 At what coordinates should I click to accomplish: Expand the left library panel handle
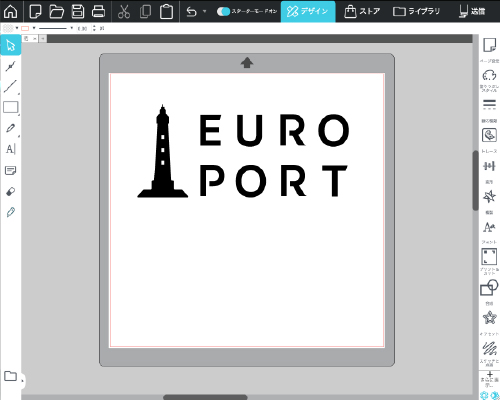[23, 380]
